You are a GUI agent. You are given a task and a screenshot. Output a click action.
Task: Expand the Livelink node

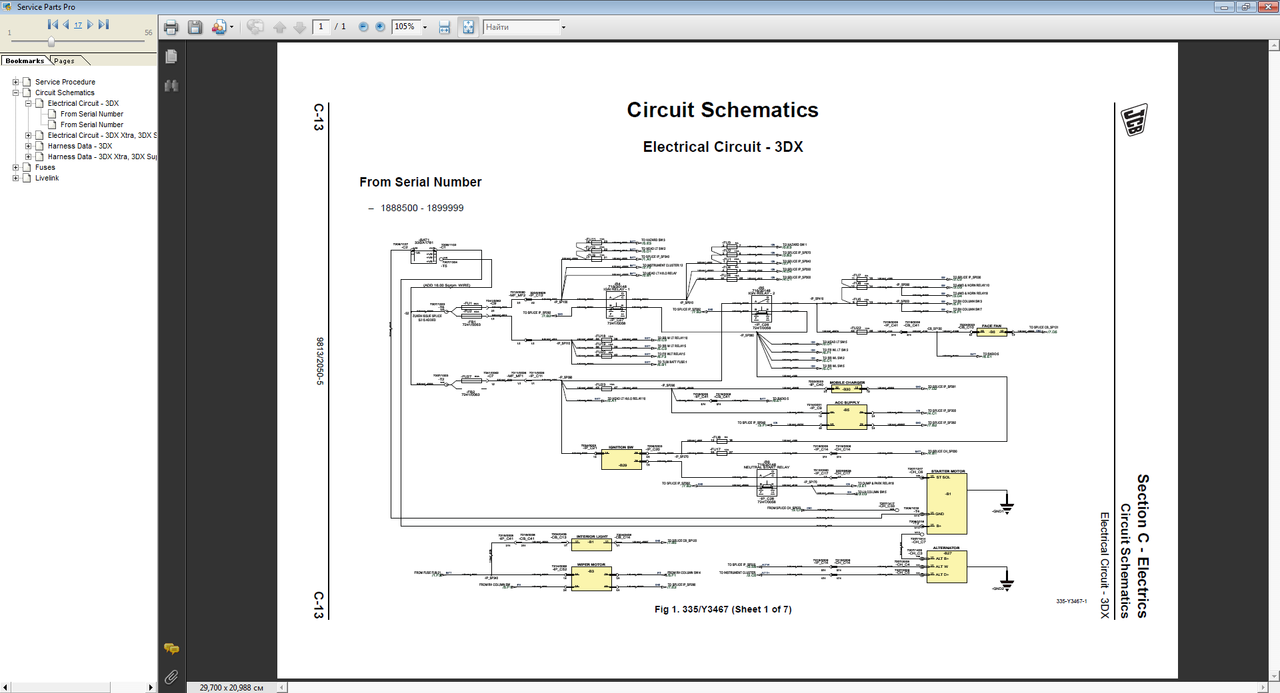click(x=15, y=178)
